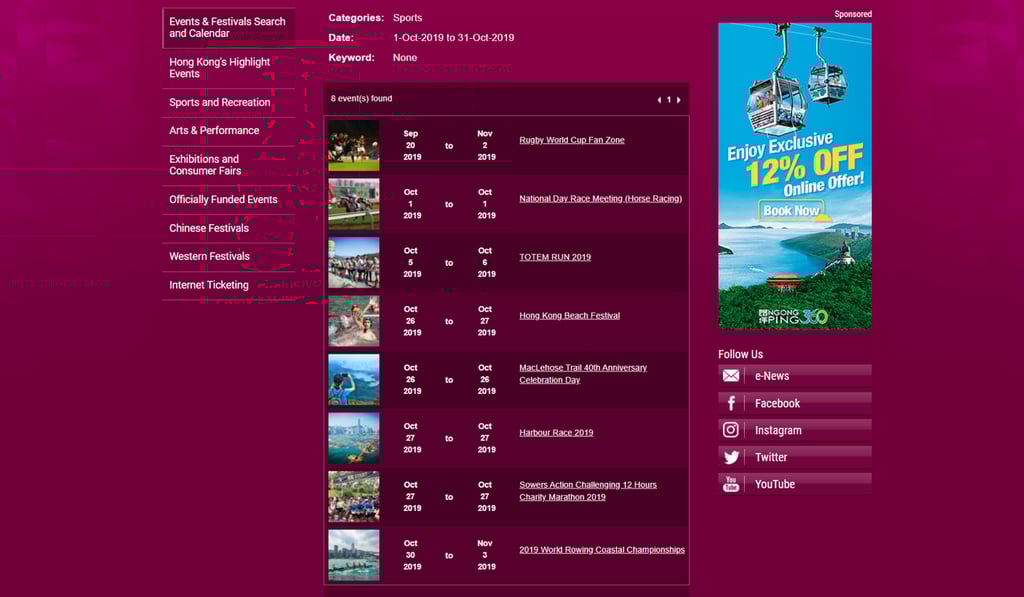Click the e-News envelope icon

click(731, 375)
